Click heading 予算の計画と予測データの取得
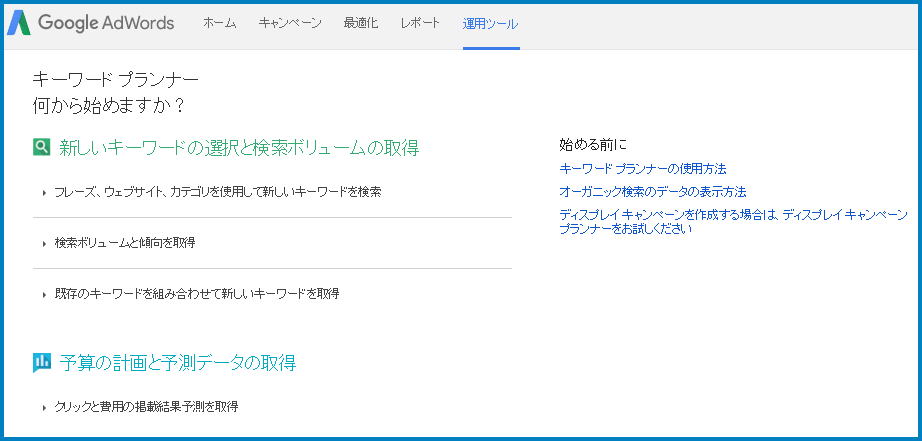Screen dimensions: 922x441 [178, 363]
